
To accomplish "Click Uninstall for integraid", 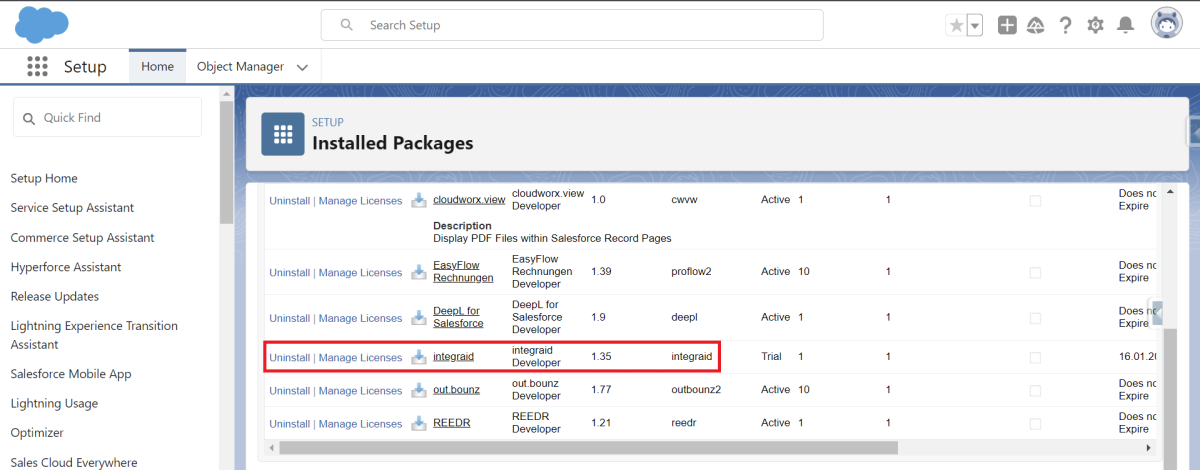I will (x=290, y=358).
